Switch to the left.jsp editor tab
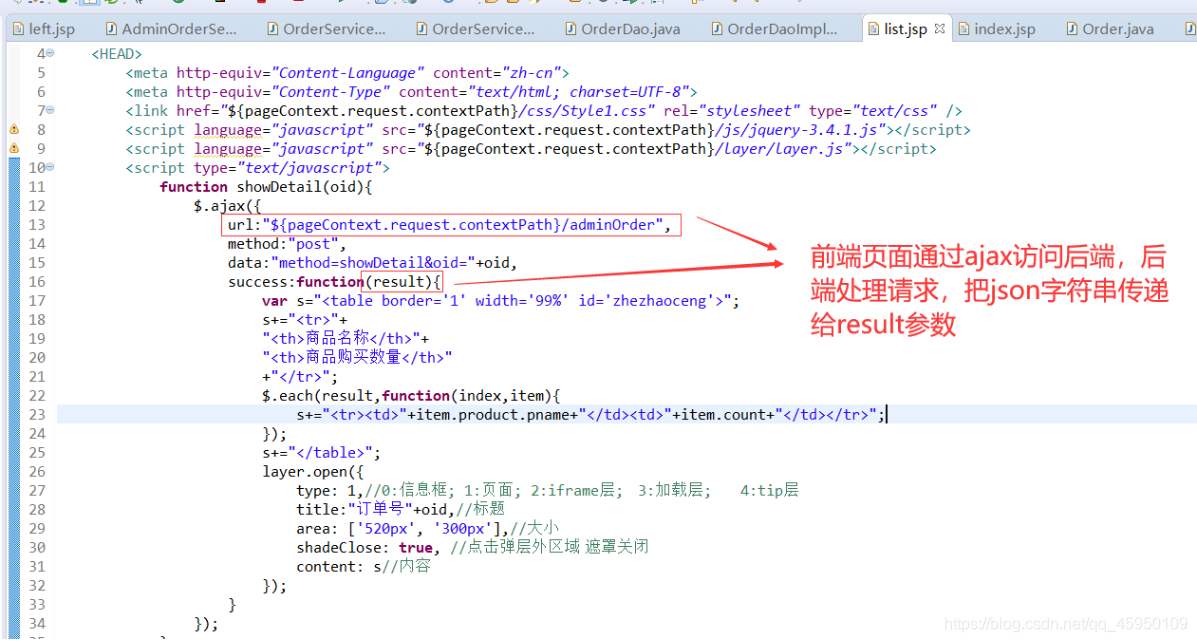1197x642 pixels. pos(51,30)
